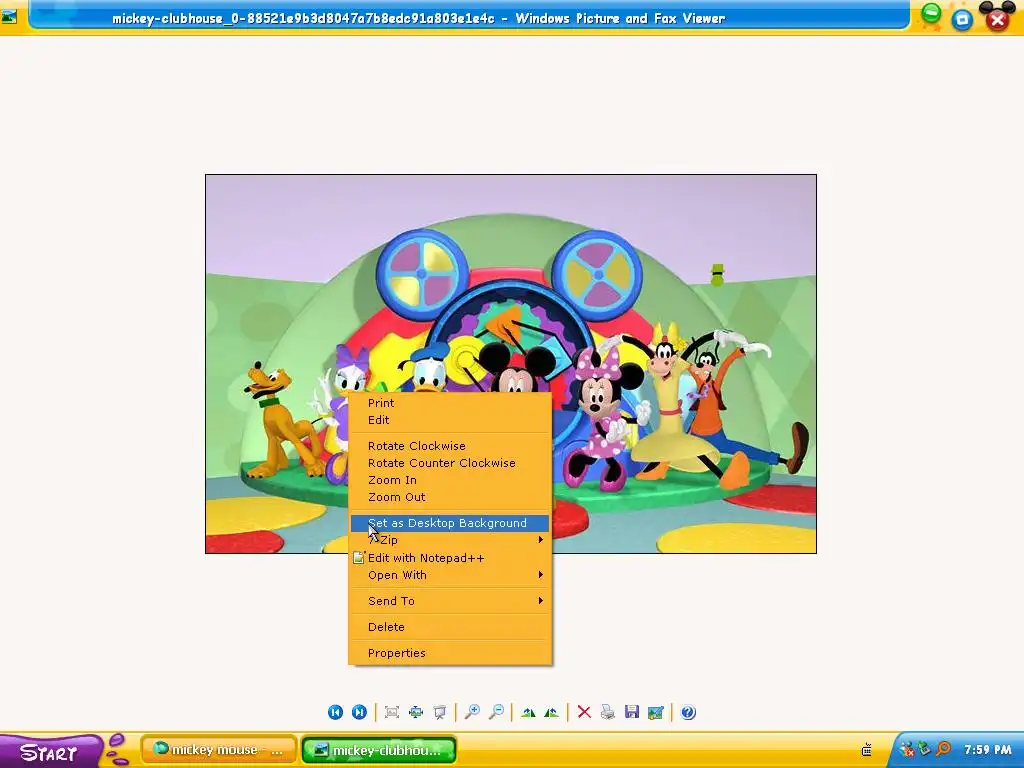Expand the Send To submenu
This screenshot has width=1024, height=768.
point(450,601)
